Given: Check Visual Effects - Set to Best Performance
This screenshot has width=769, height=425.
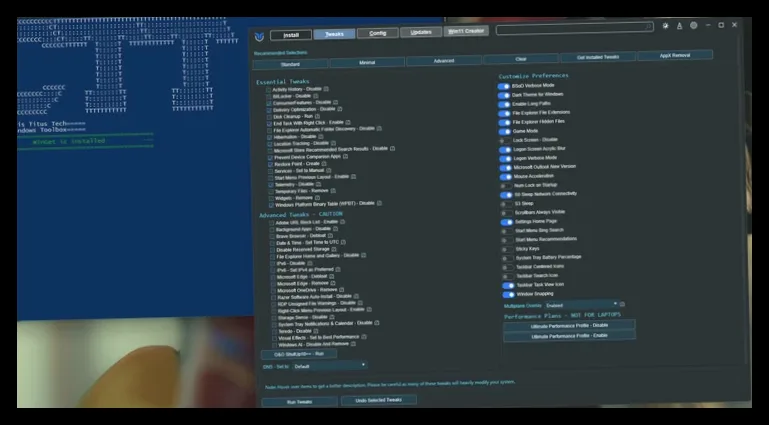Looking at the screenshot, I should [274, 339].
